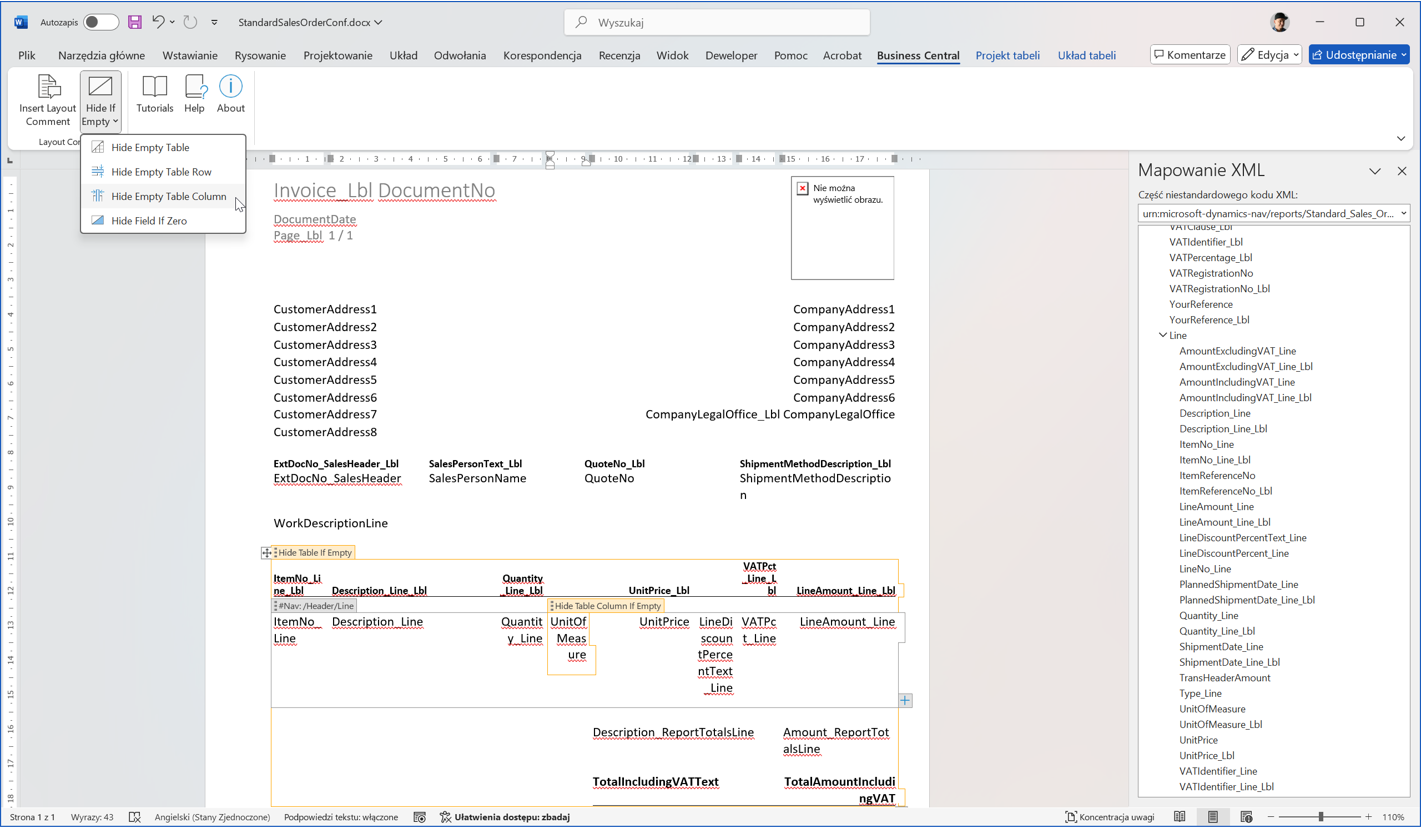This screenshot has height=827, width=1421.
Task: Open Quick Access Toolbar customize arrow
Action: [214, 22]
